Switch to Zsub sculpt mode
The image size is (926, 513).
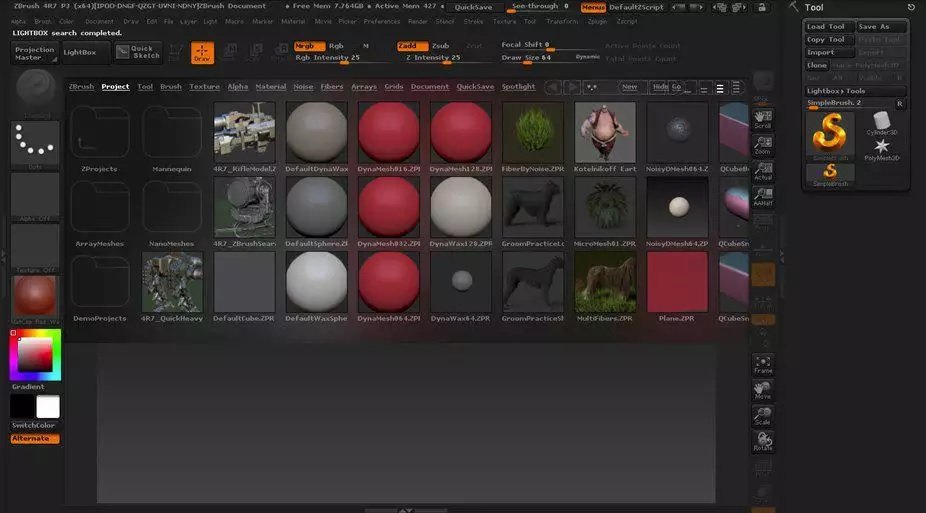[x=441, y=46]
